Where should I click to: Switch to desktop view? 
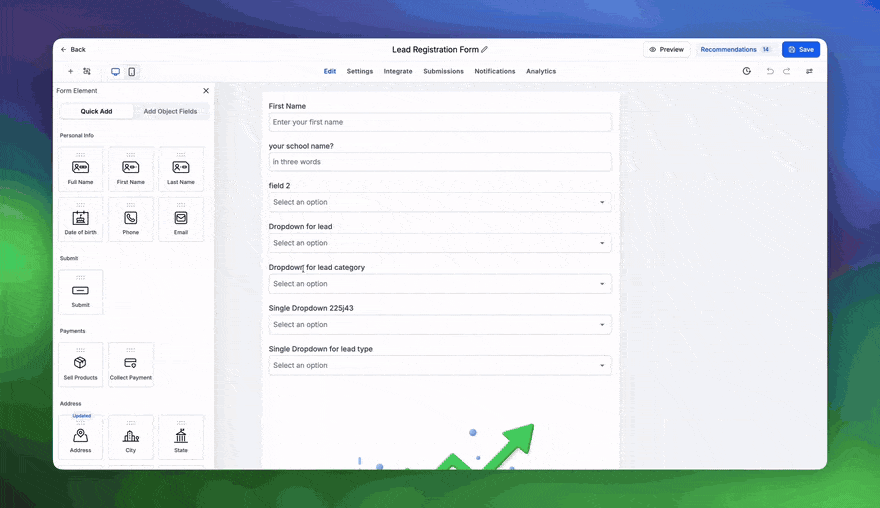click(x=115, y=72)
